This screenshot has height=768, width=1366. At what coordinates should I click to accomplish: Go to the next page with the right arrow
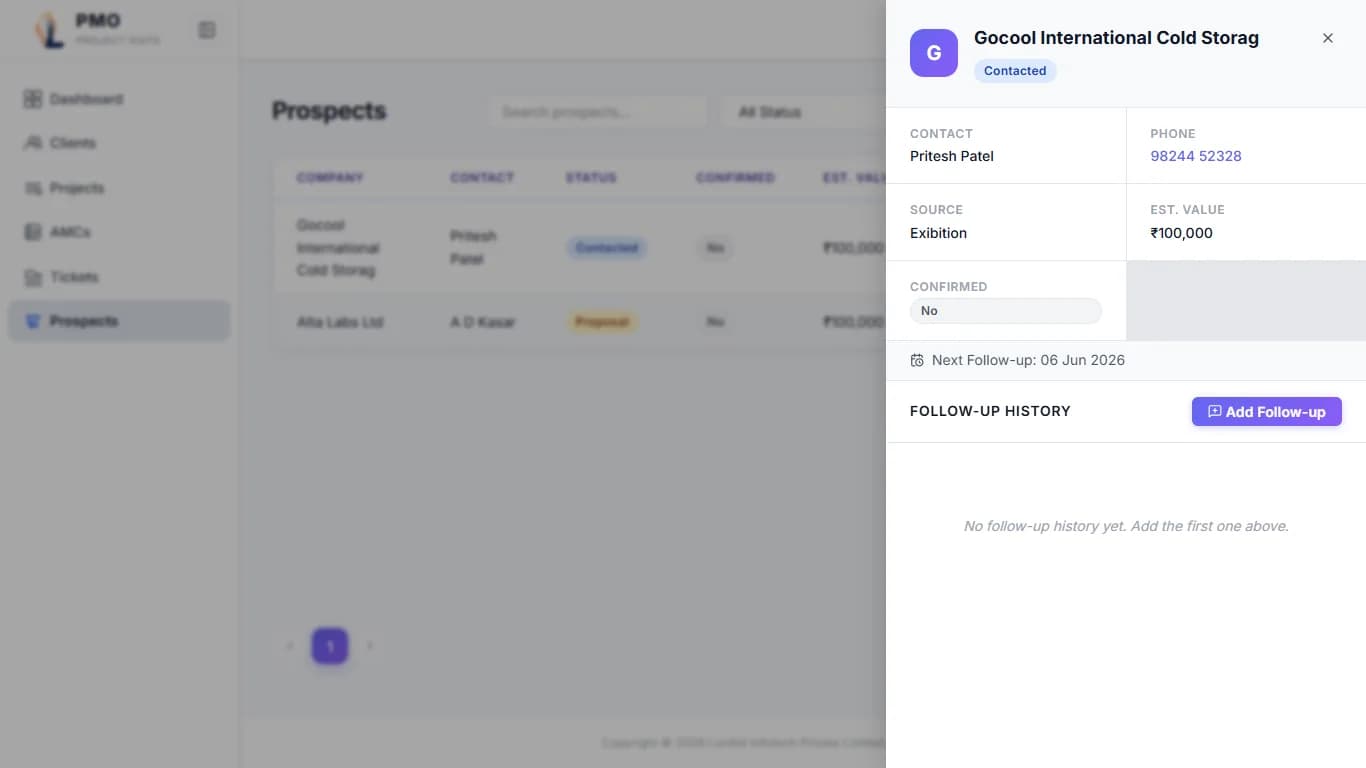(x=370, y=646)
